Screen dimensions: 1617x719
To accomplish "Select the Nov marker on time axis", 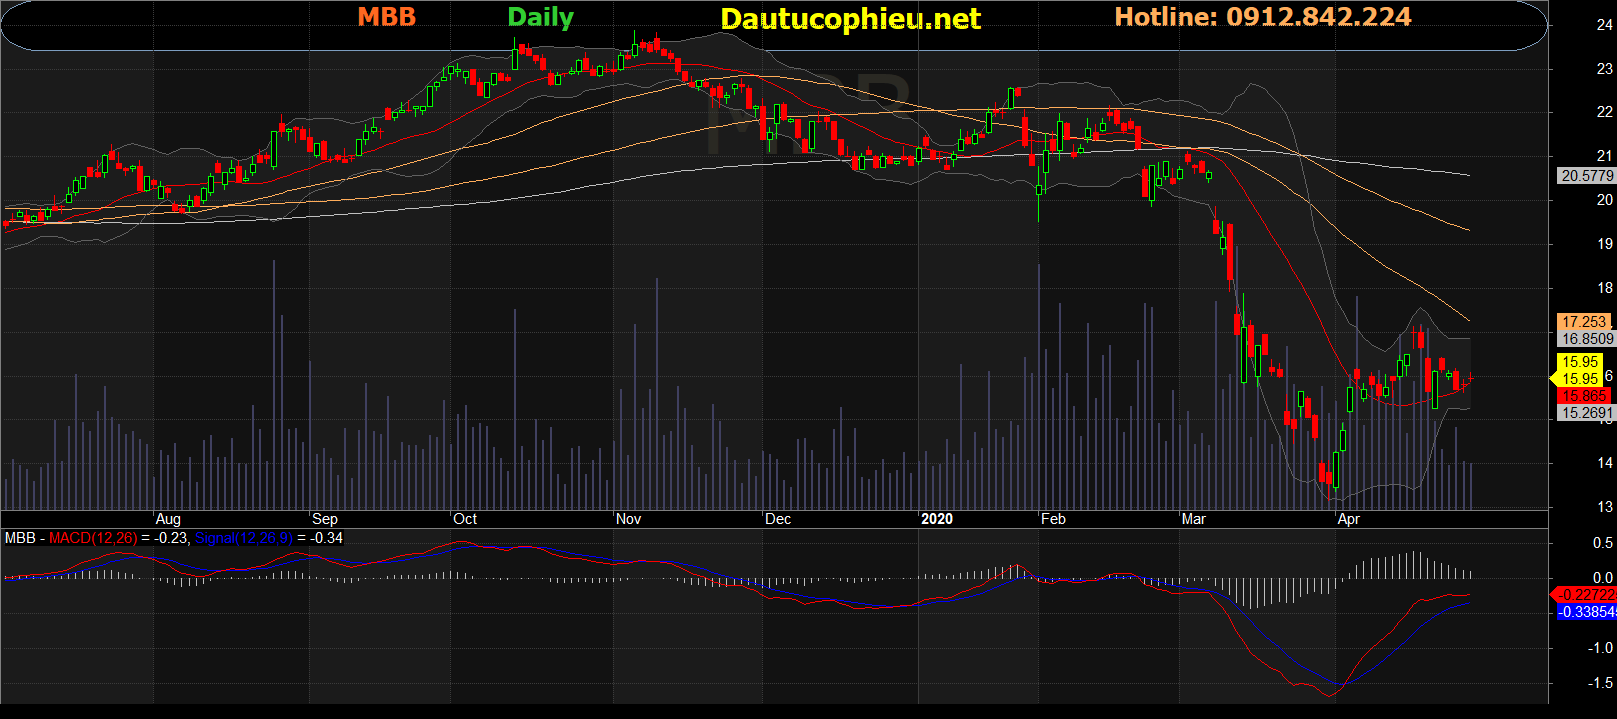I will click(628, 519).
